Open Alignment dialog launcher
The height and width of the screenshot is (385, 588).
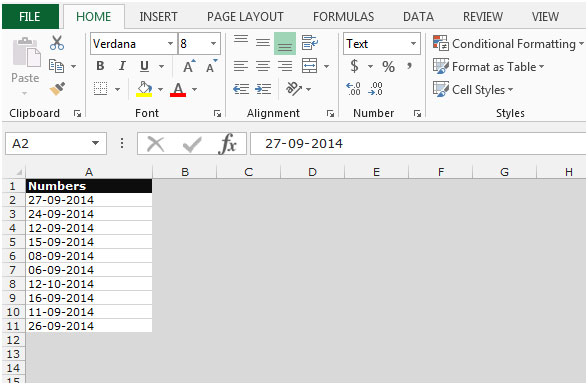[x=330, y=114]
